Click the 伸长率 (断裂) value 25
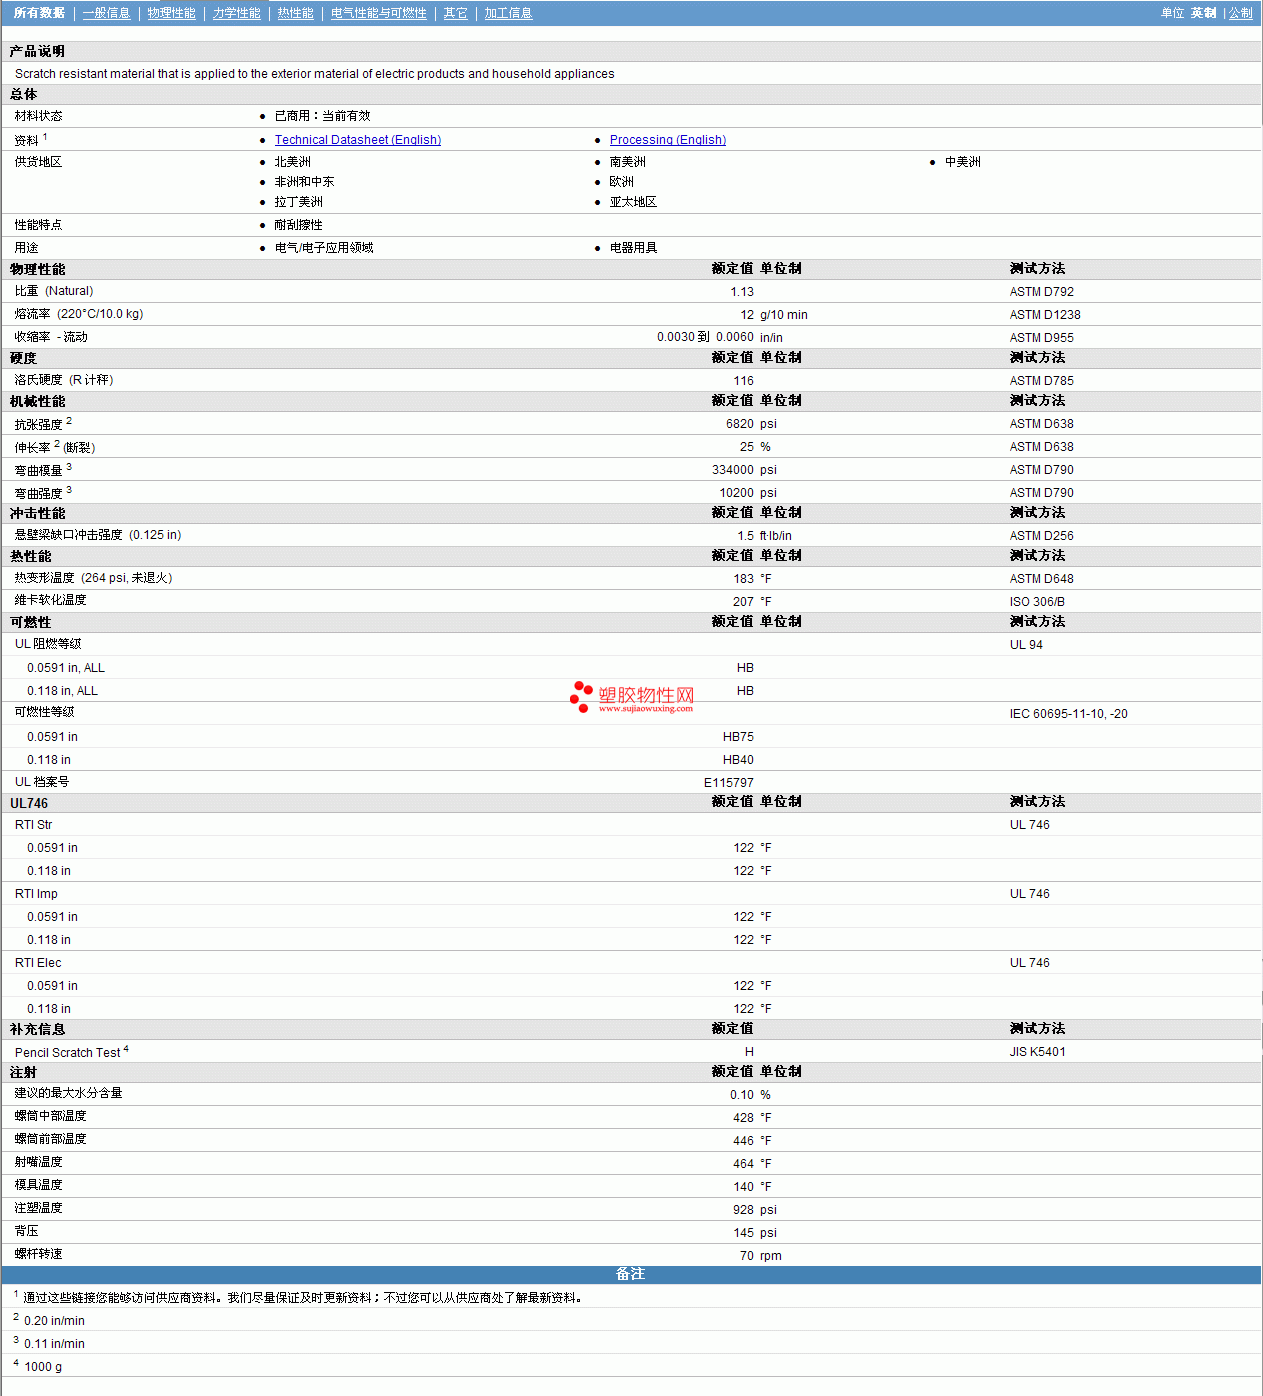 tap(747, 447)
